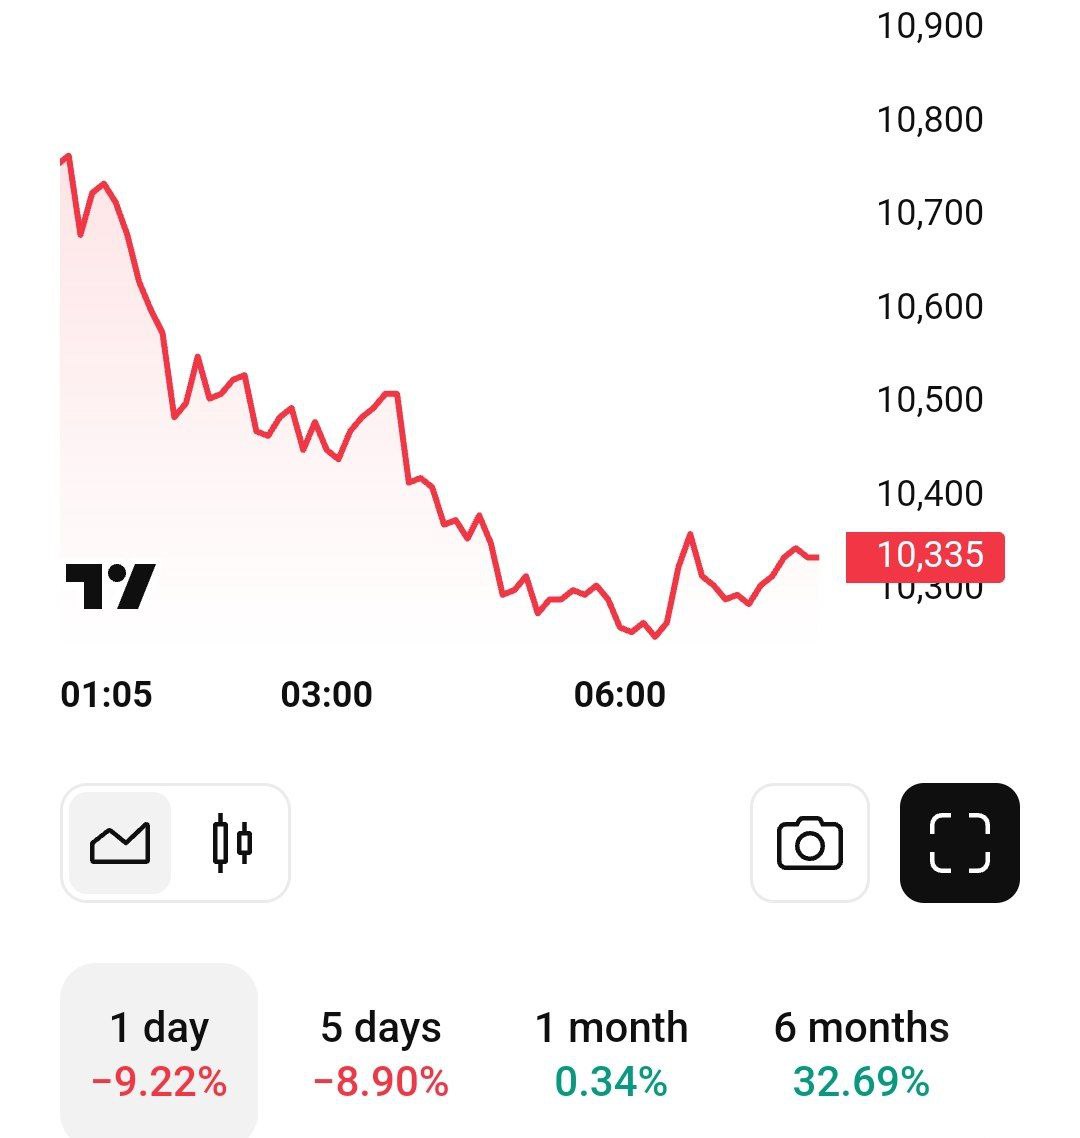Click the 32.69% six-month change value
Screen dimensions: 1080x1138
tap(861, 1082)
